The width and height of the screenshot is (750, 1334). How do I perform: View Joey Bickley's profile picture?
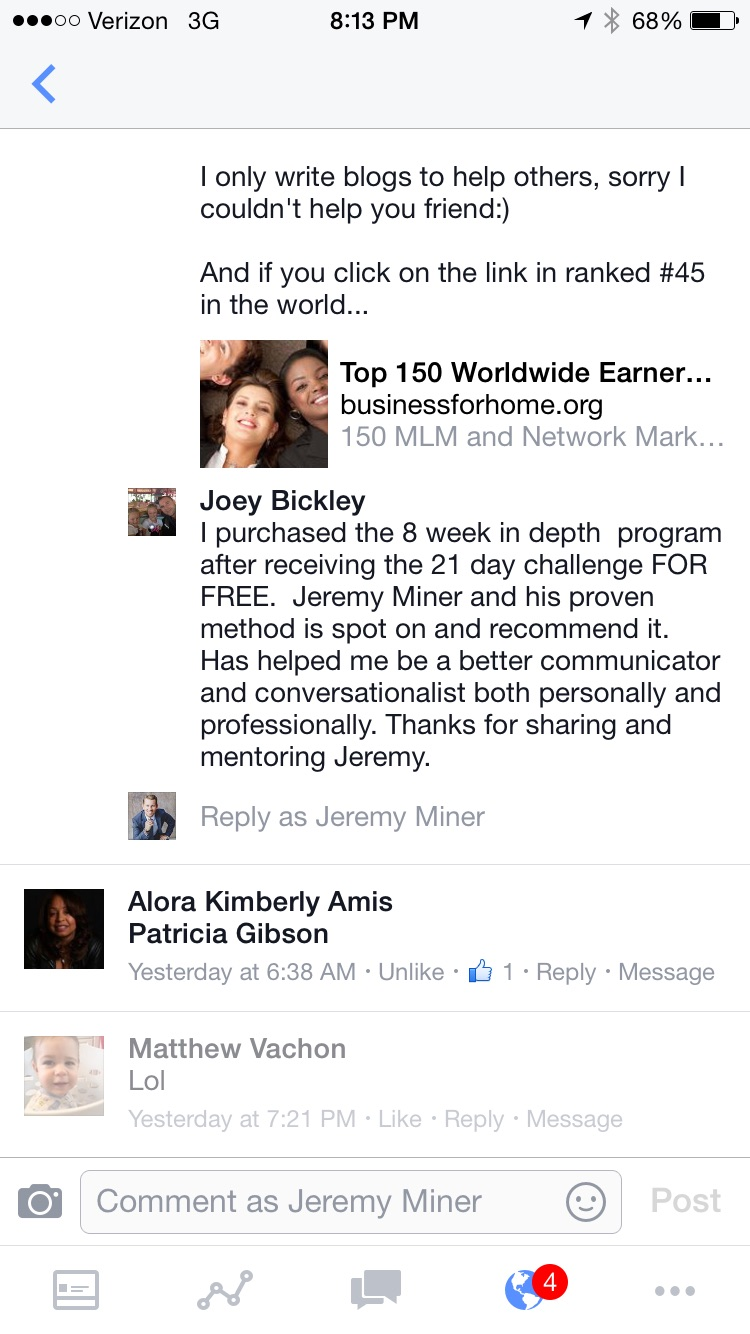tap(152, 512)
